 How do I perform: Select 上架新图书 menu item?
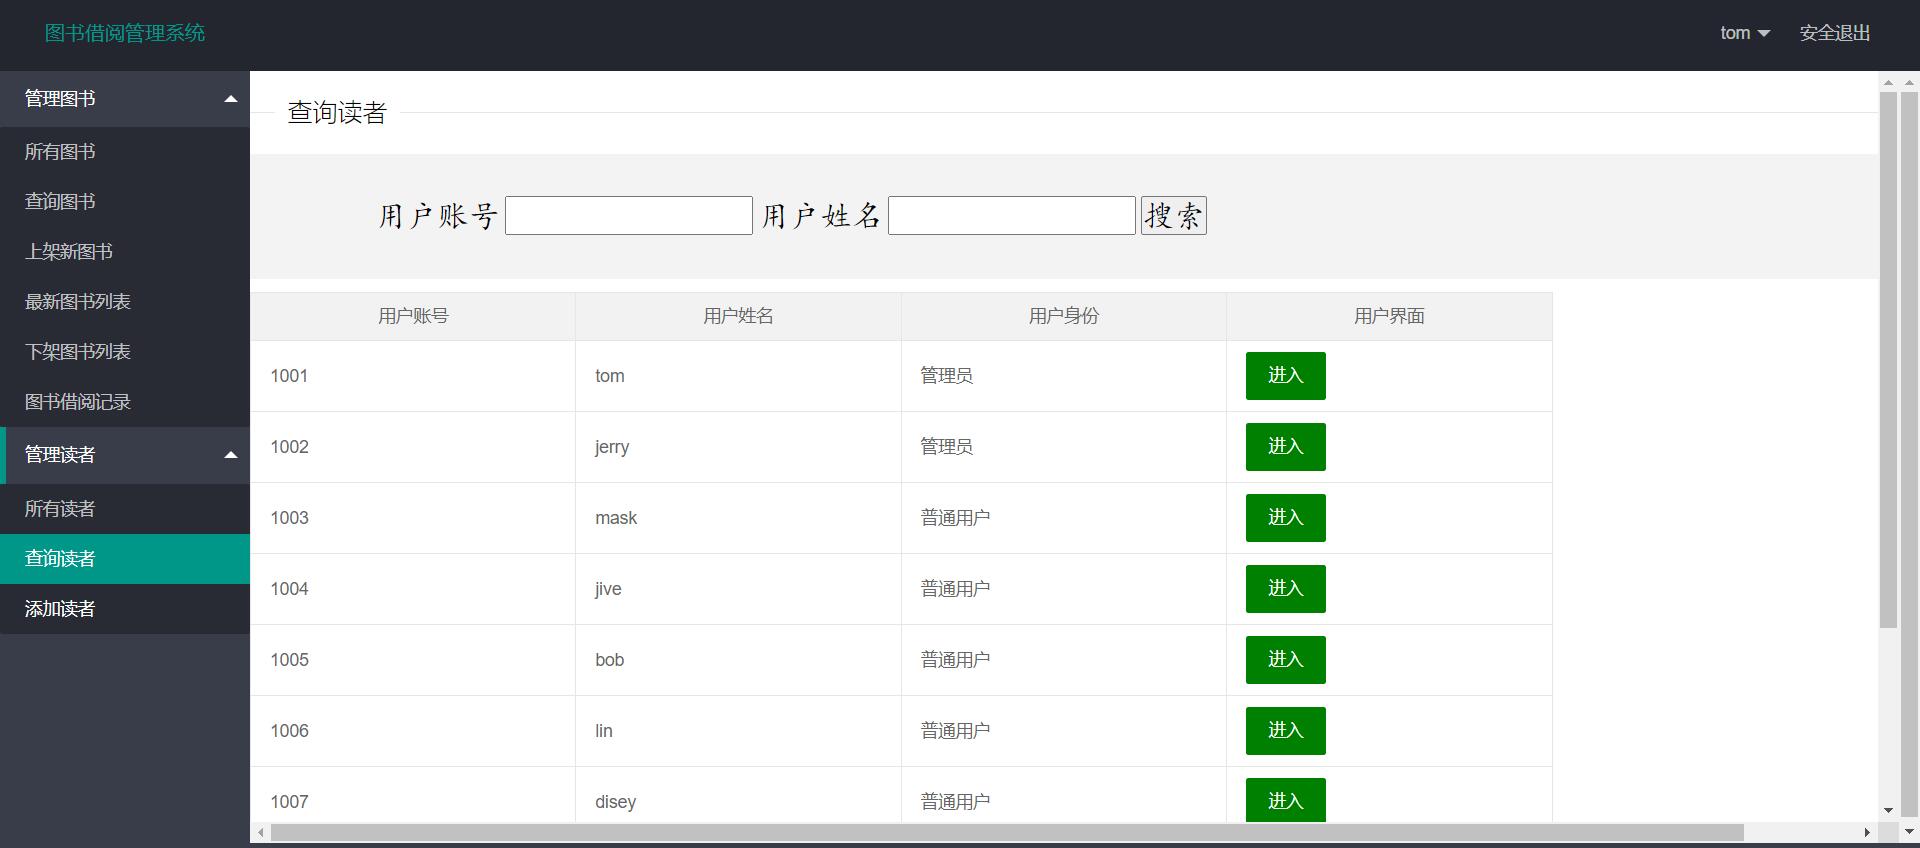(x=124, y=252)
